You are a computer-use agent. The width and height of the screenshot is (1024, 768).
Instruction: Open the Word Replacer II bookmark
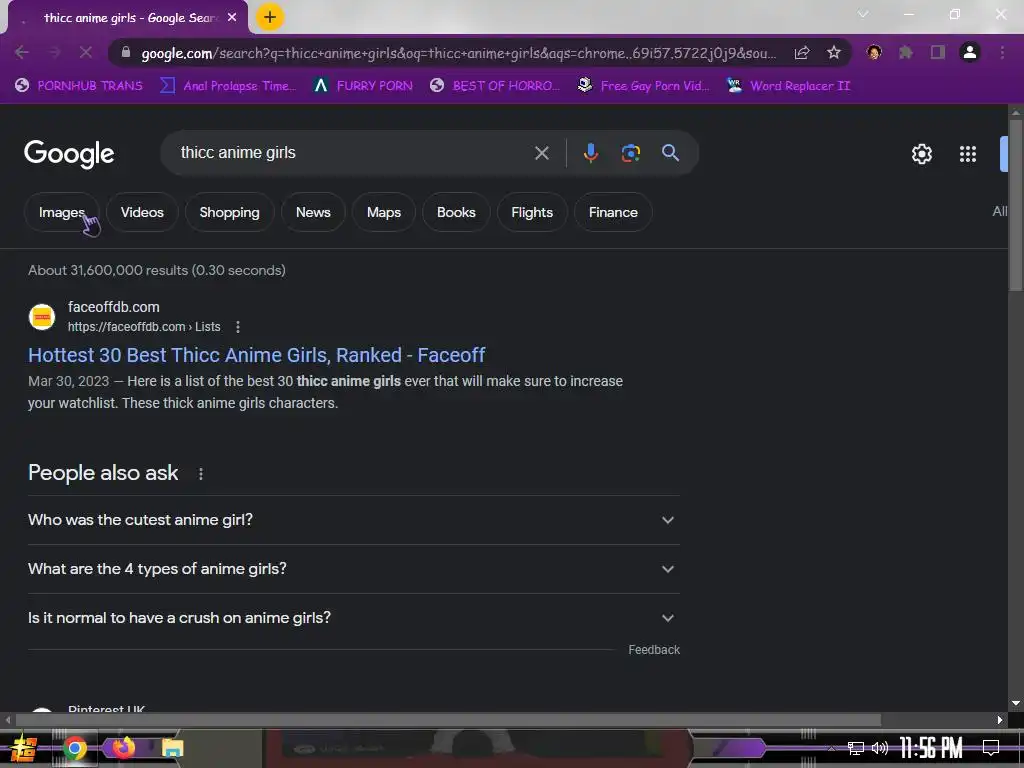pos(789,86)
